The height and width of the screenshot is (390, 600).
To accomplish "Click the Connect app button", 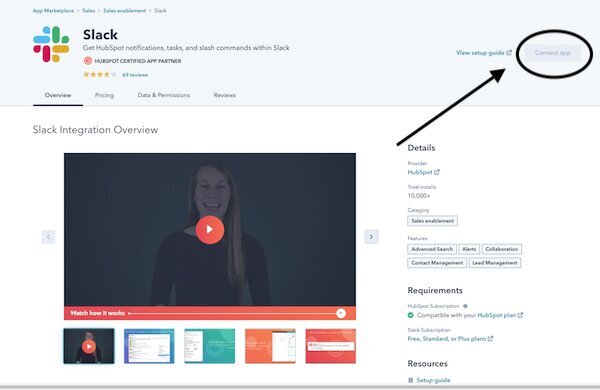I will [553, 53].
